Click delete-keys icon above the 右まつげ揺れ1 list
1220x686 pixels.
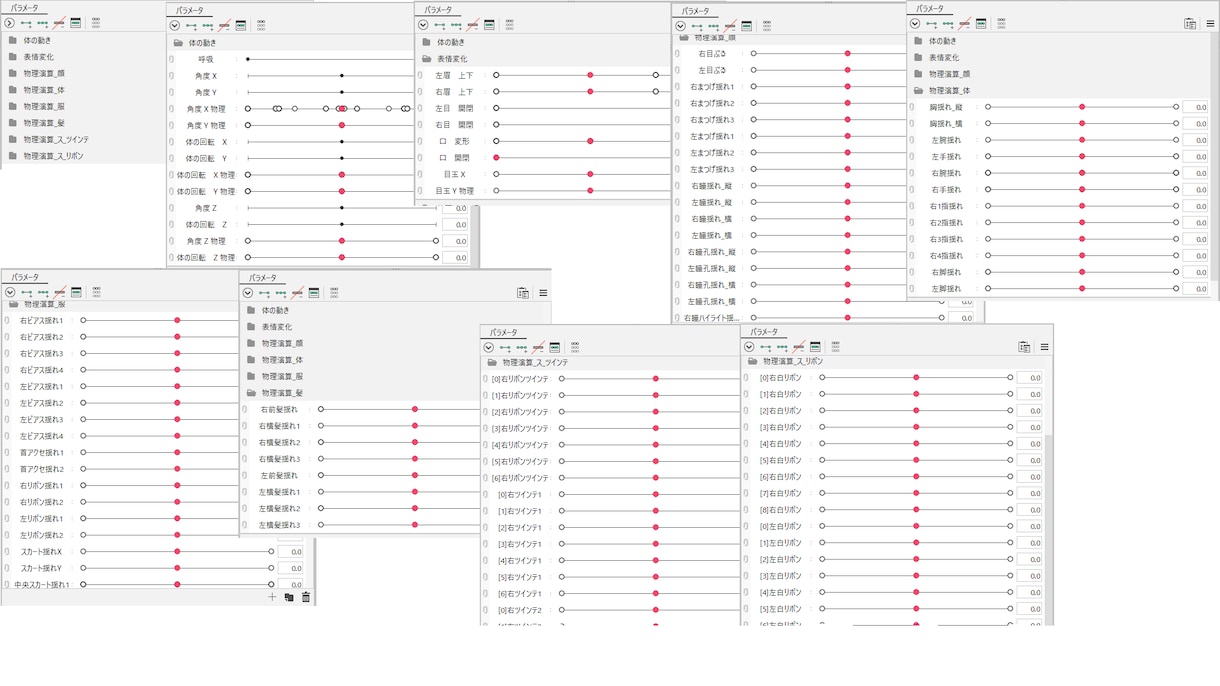point(730,26)
